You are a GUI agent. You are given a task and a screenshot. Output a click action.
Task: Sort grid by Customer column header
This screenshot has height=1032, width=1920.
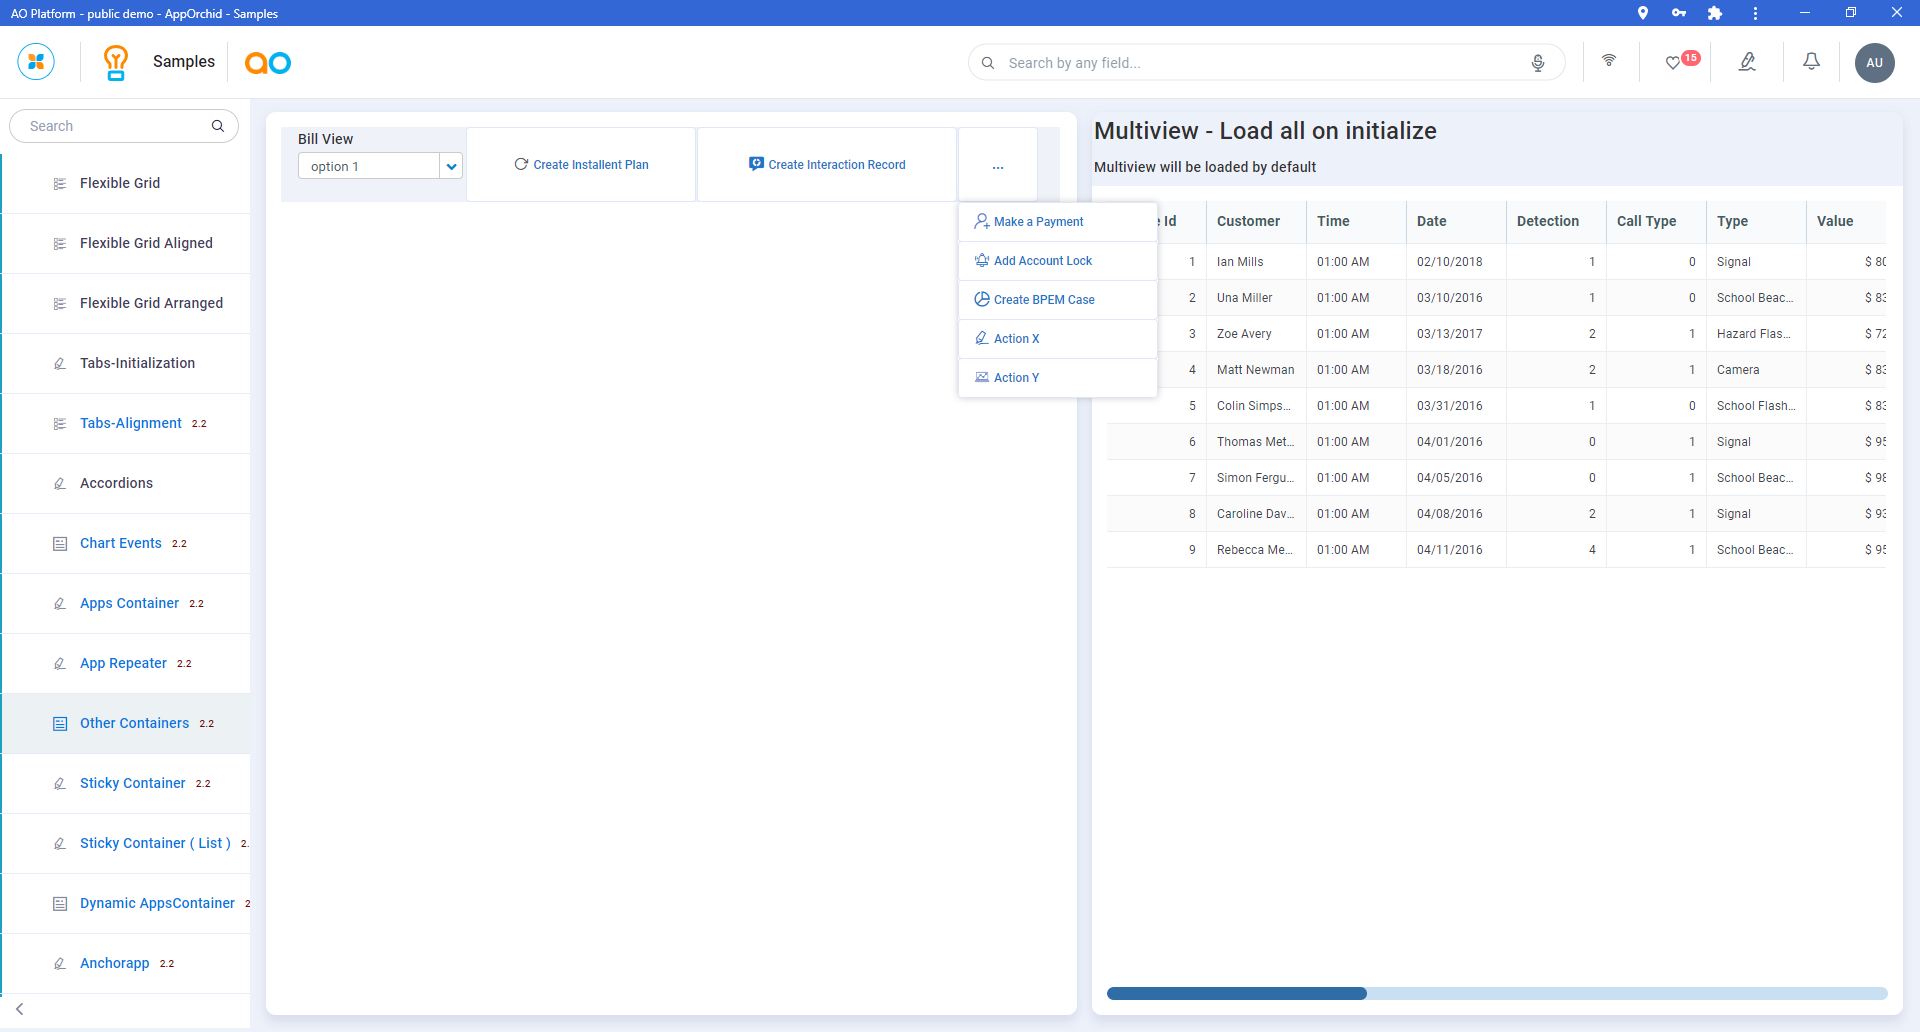point(1248,221)
